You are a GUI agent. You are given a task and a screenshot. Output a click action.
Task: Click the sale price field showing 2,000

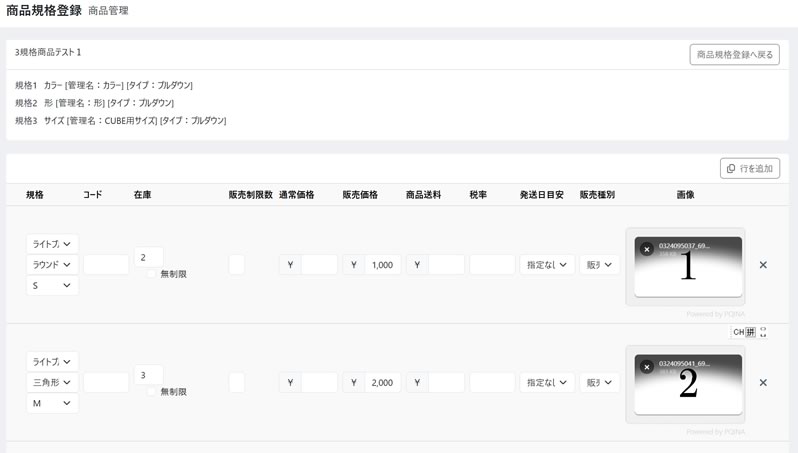pos(382,382)
